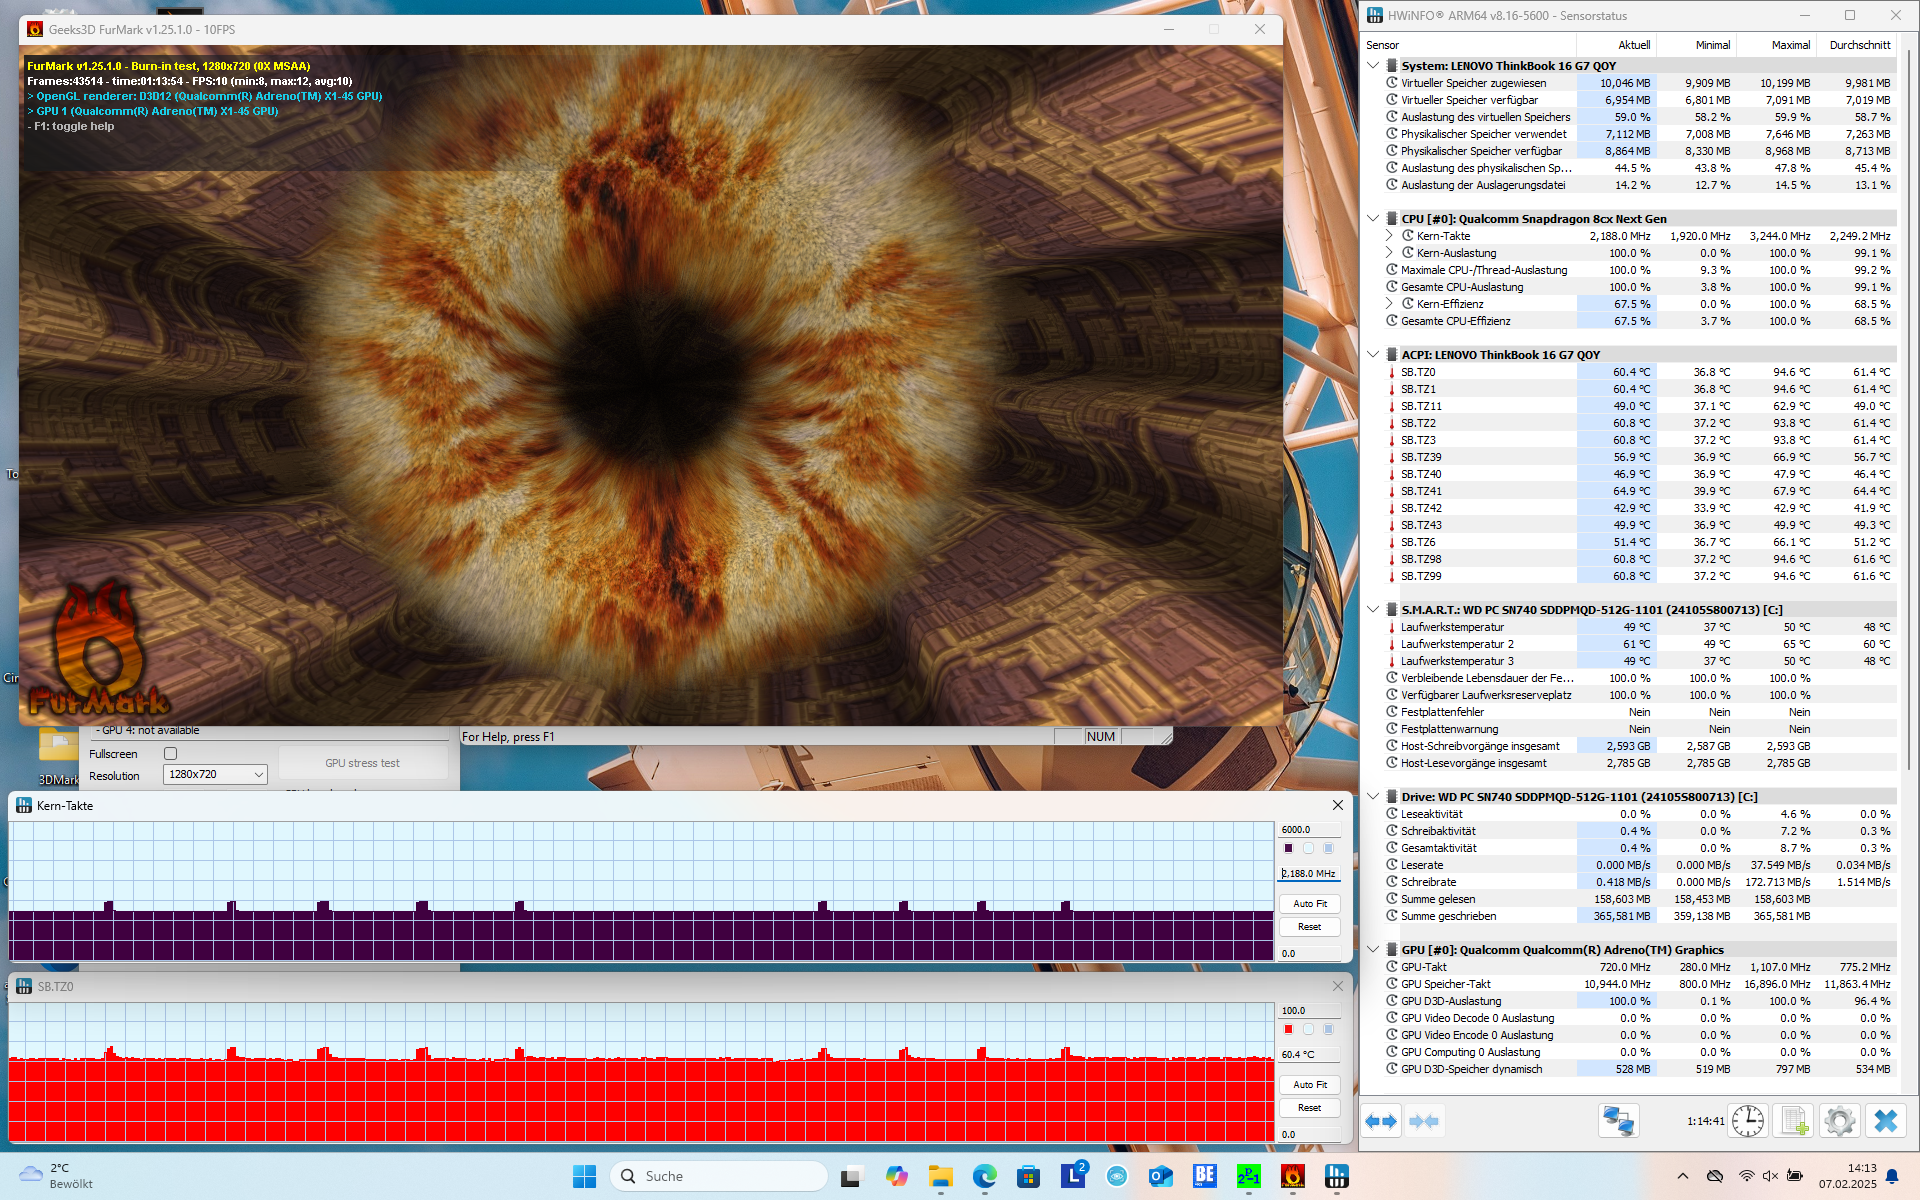
Task: Click the expand-columns blue arrows icon in HWiNFO
Action: click(x=1381, y=1121)
